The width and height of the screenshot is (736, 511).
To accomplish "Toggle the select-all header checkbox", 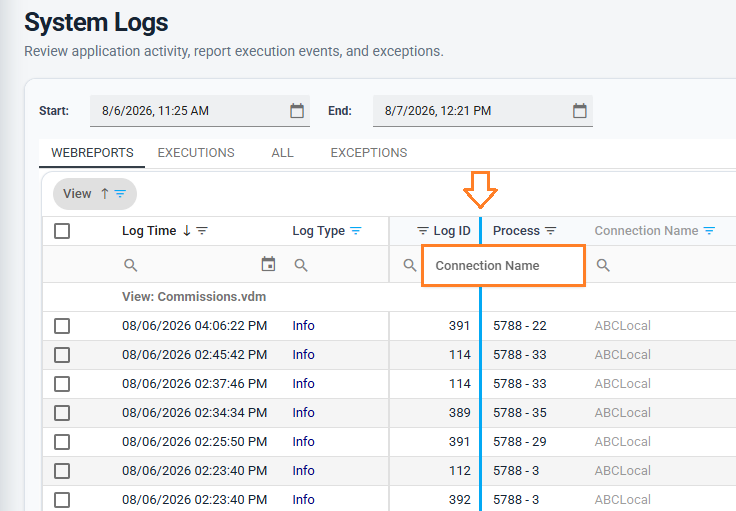I will [x=62, y=231].
